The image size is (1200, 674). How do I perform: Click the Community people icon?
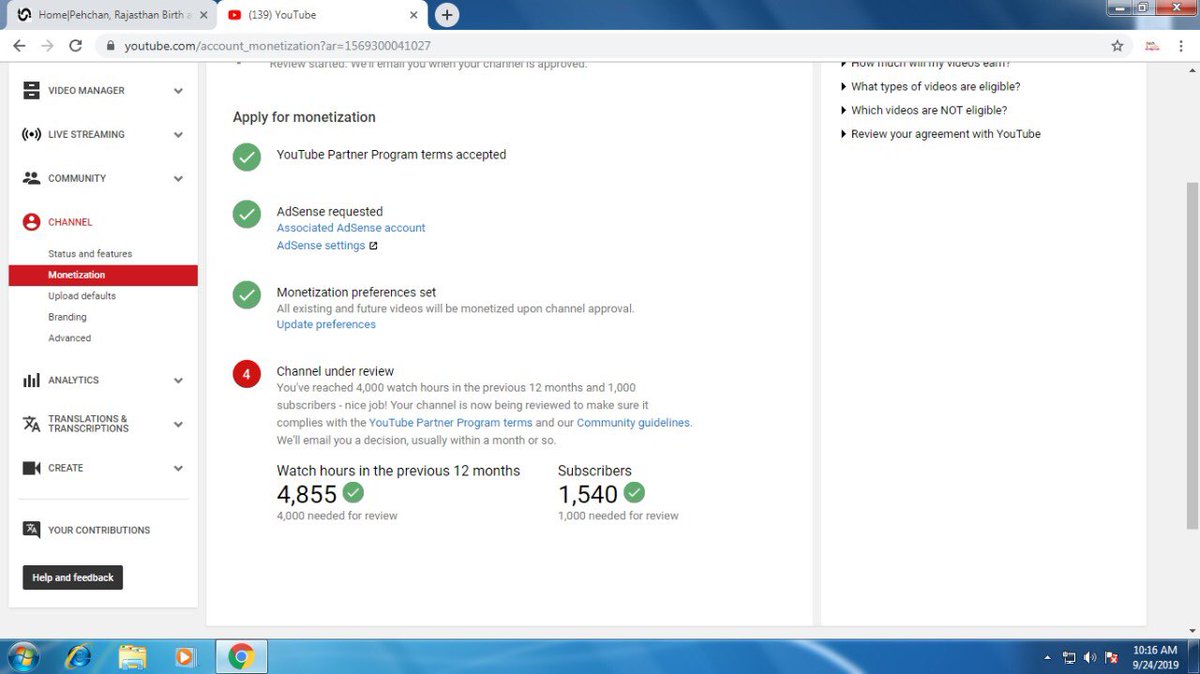(31, 178)
